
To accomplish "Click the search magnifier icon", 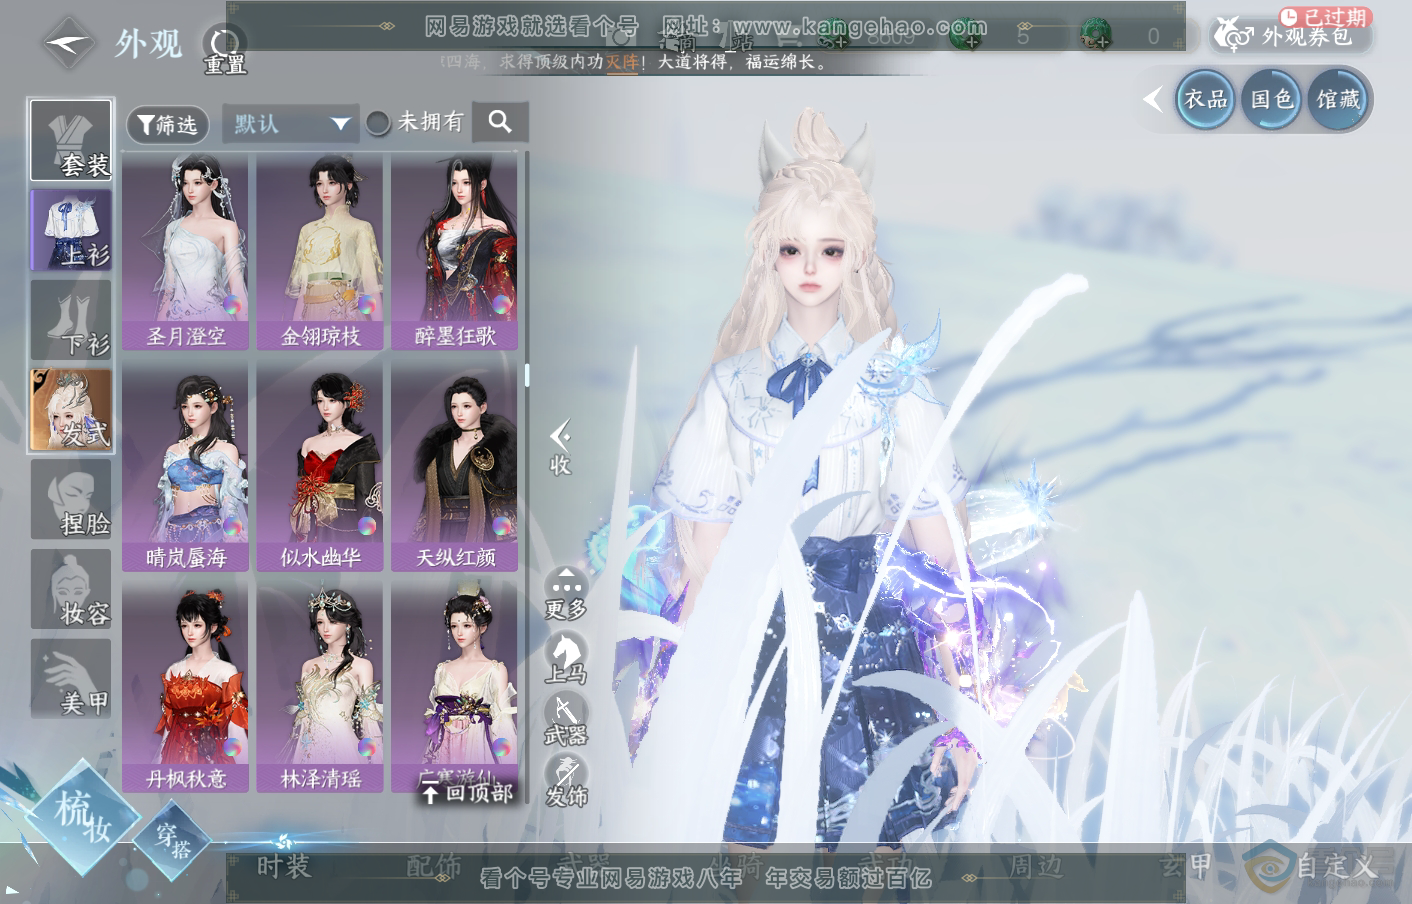I will [x=500, y=122].
